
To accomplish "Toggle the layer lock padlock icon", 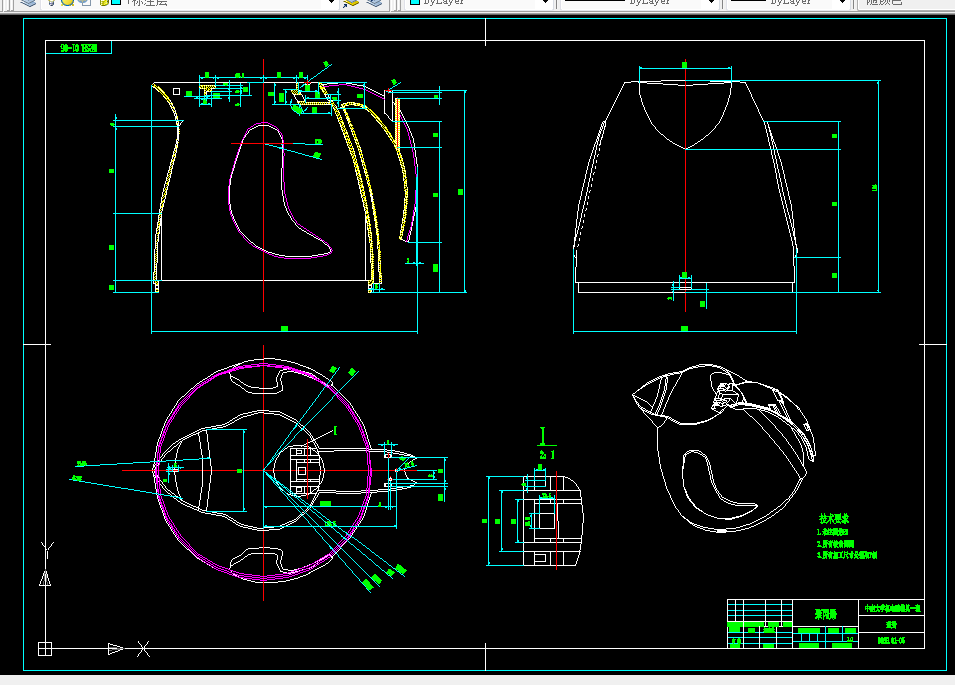I will (x=102, y=2).
